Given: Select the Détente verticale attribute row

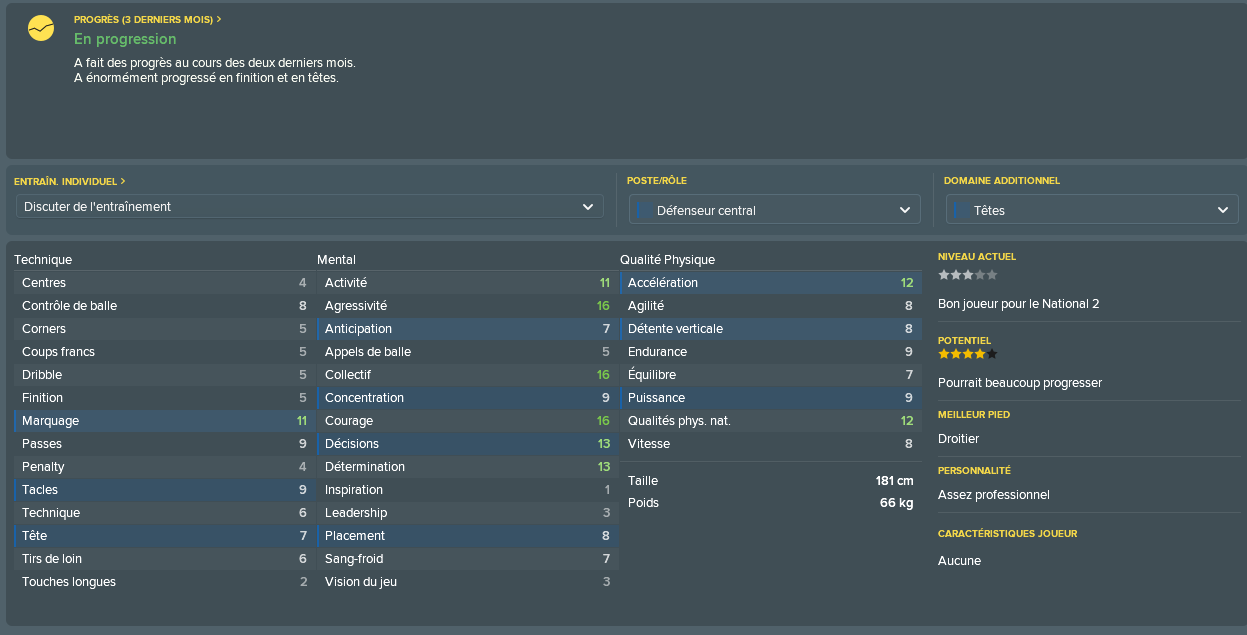Looking at the screenshot, I should coord(770,329).
